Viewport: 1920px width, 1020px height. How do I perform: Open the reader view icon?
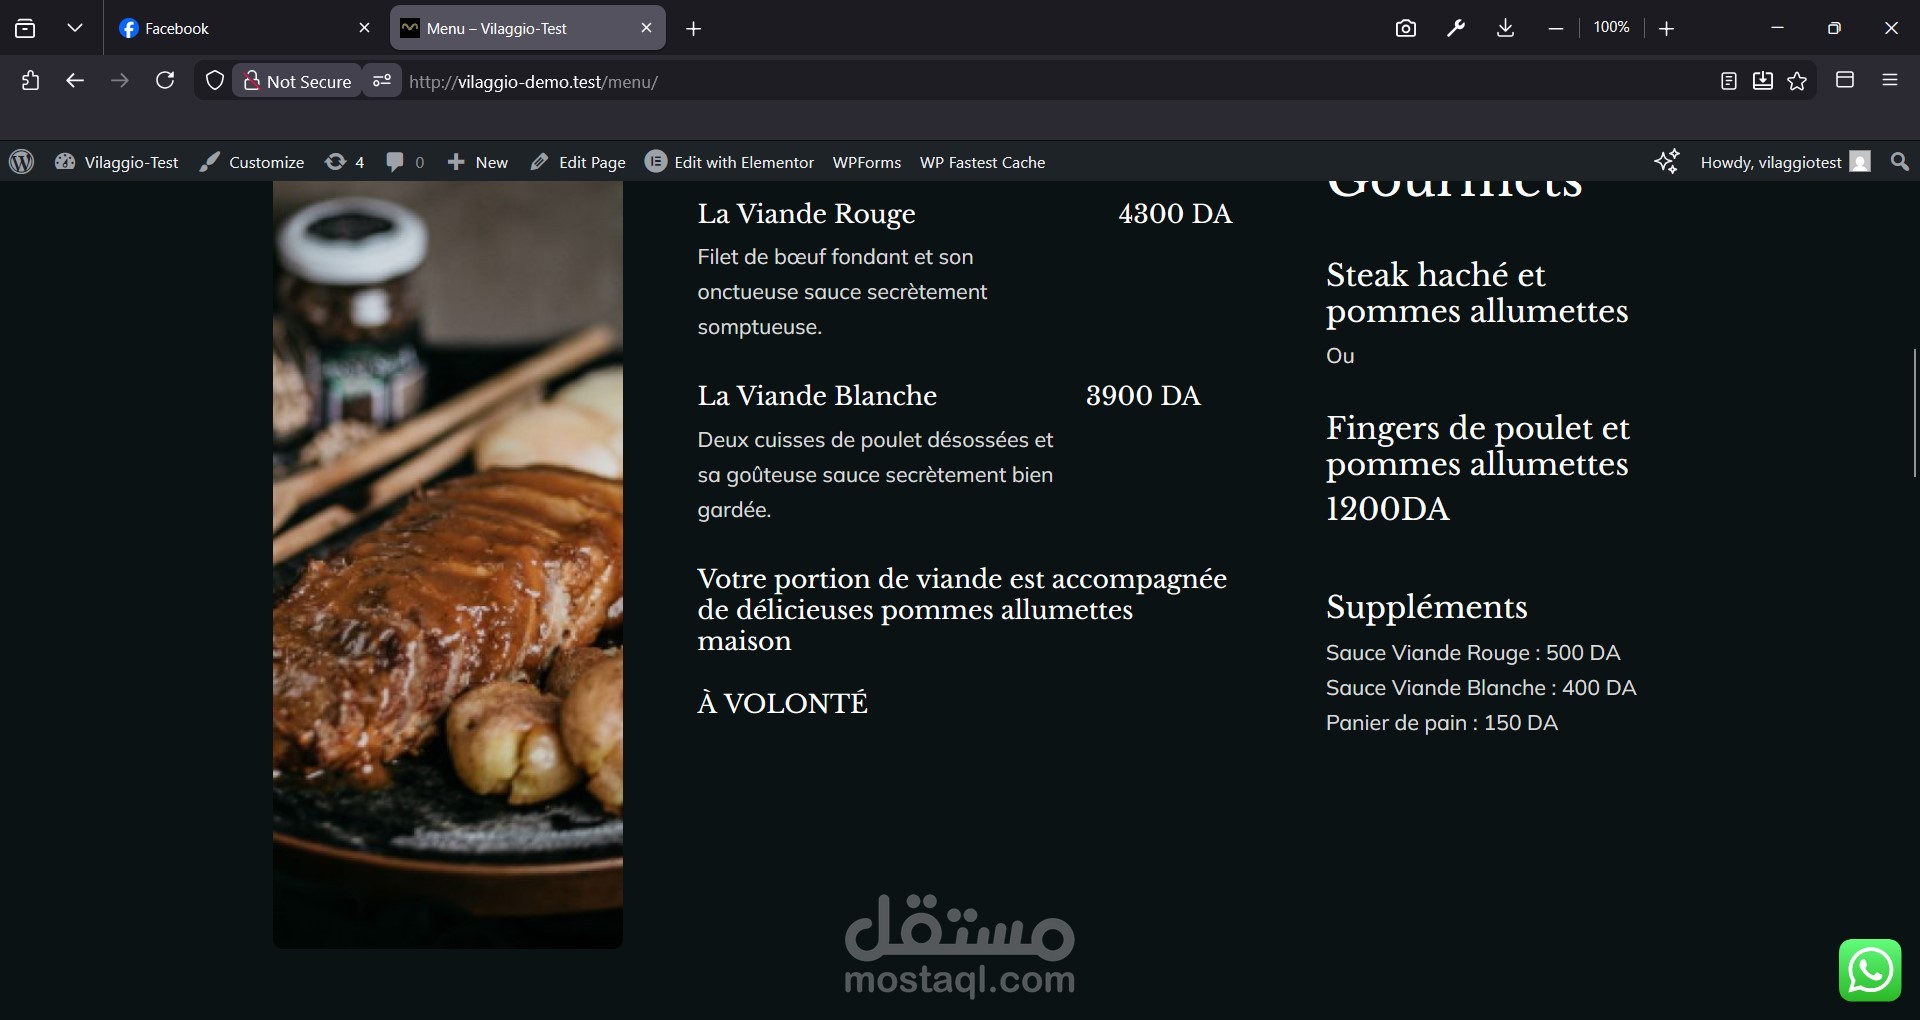pos(1728,81)
